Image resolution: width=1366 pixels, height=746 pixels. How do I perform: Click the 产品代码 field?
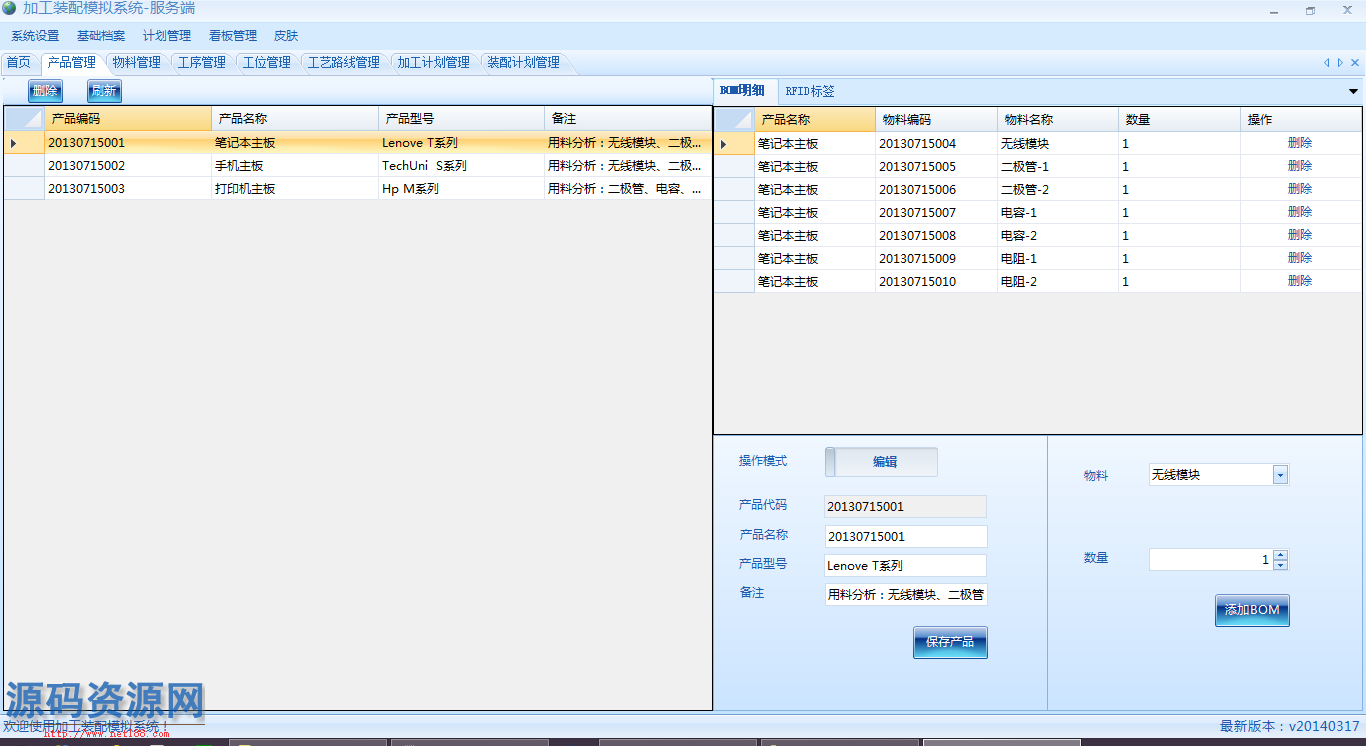pyautogui.click(x=905, y=507)
